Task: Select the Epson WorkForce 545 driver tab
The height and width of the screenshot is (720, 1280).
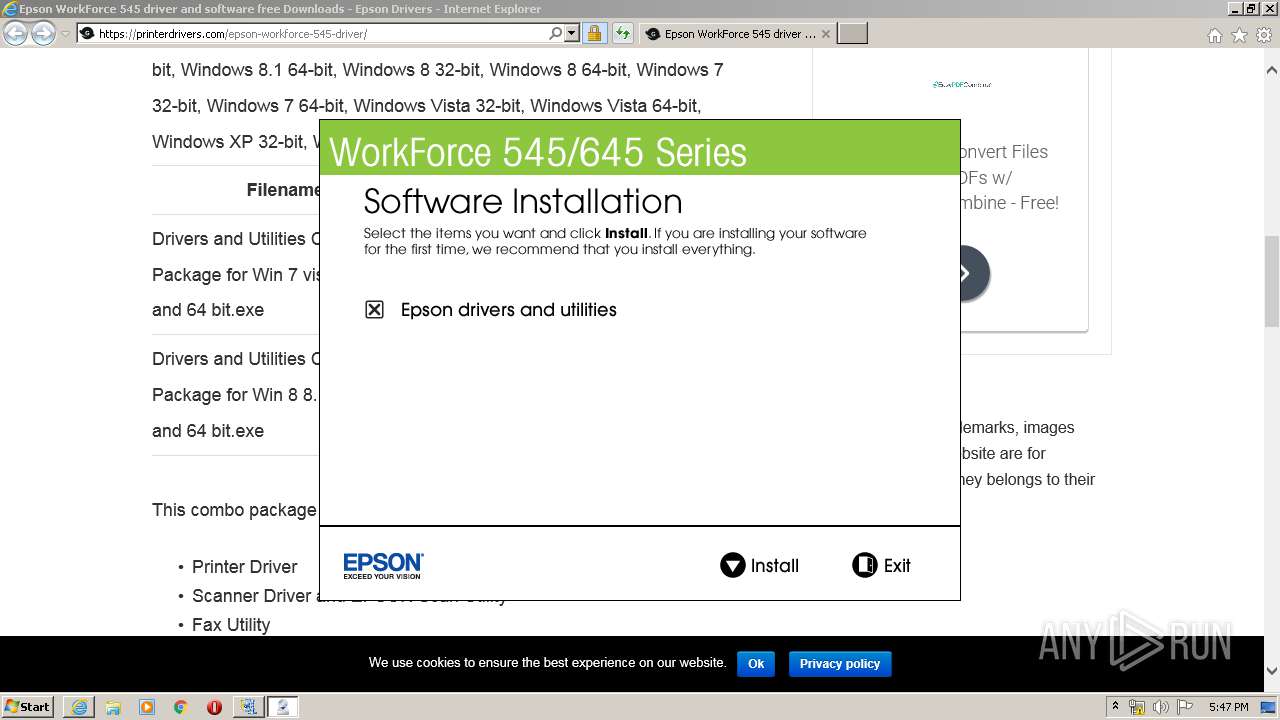Action: 738,33
